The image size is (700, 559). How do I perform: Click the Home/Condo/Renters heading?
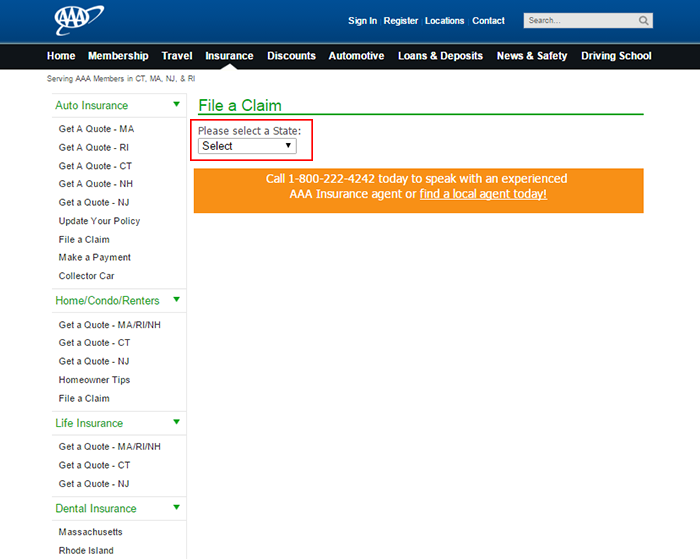107,300
